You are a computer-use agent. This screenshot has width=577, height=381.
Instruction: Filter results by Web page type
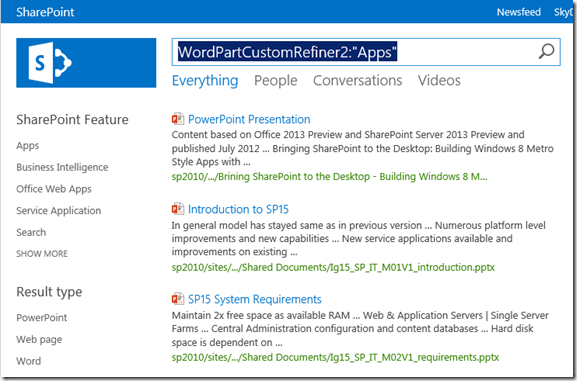coord(39,339)
